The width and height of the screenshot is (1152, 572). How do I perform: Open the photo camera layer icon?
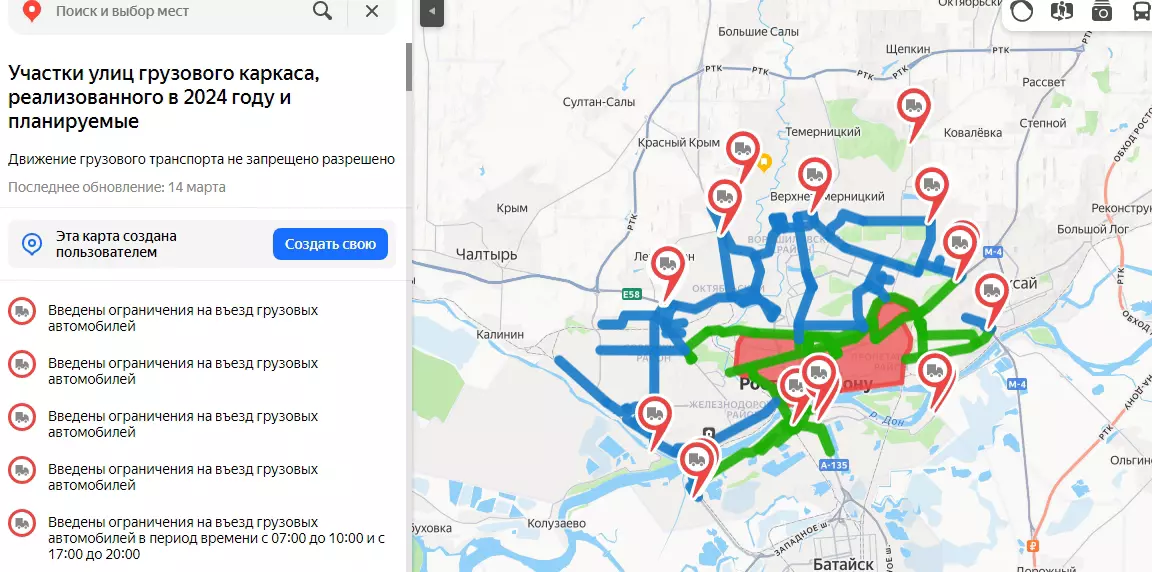pos(1101,12)
